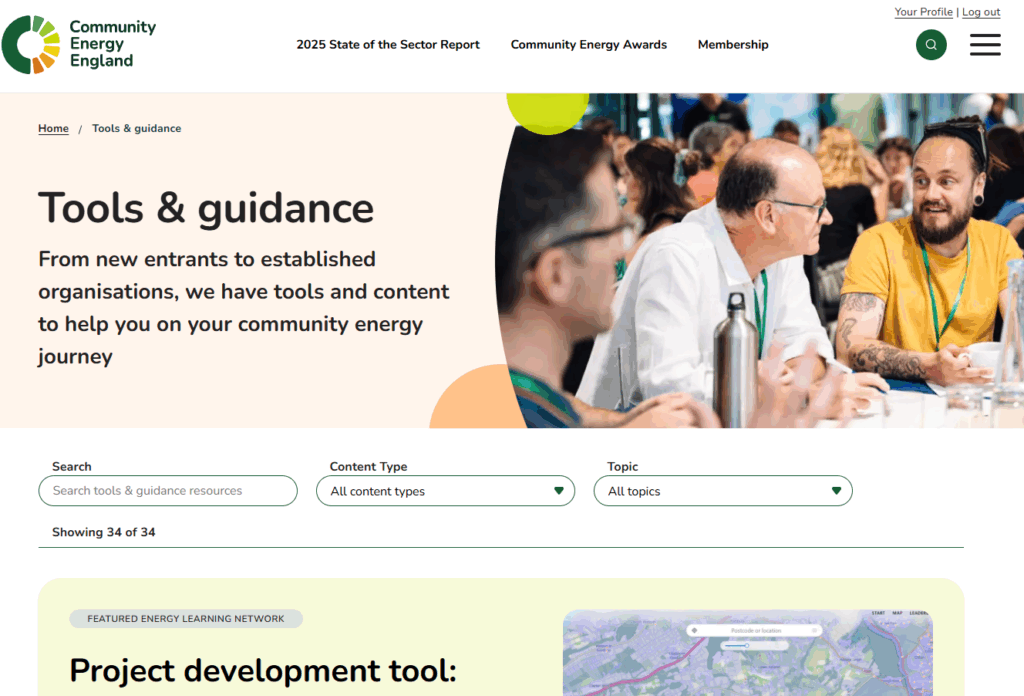
Task: Open Your Profile link
Action: tap(923, 12)
